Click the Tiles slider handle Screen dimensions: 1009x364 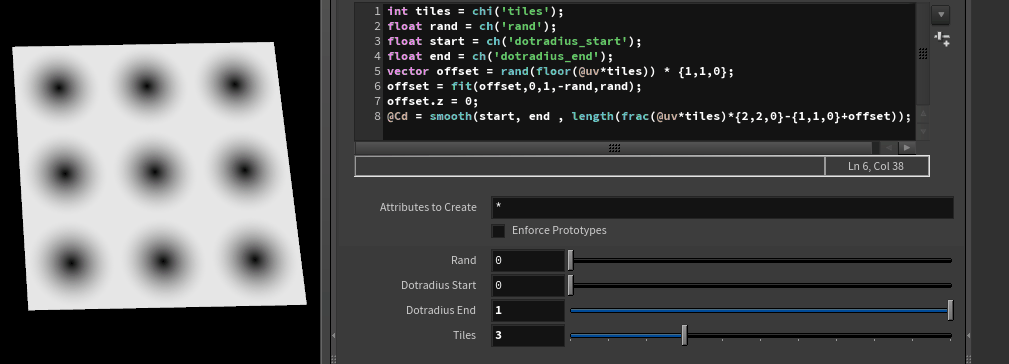[x=684, y=336]
